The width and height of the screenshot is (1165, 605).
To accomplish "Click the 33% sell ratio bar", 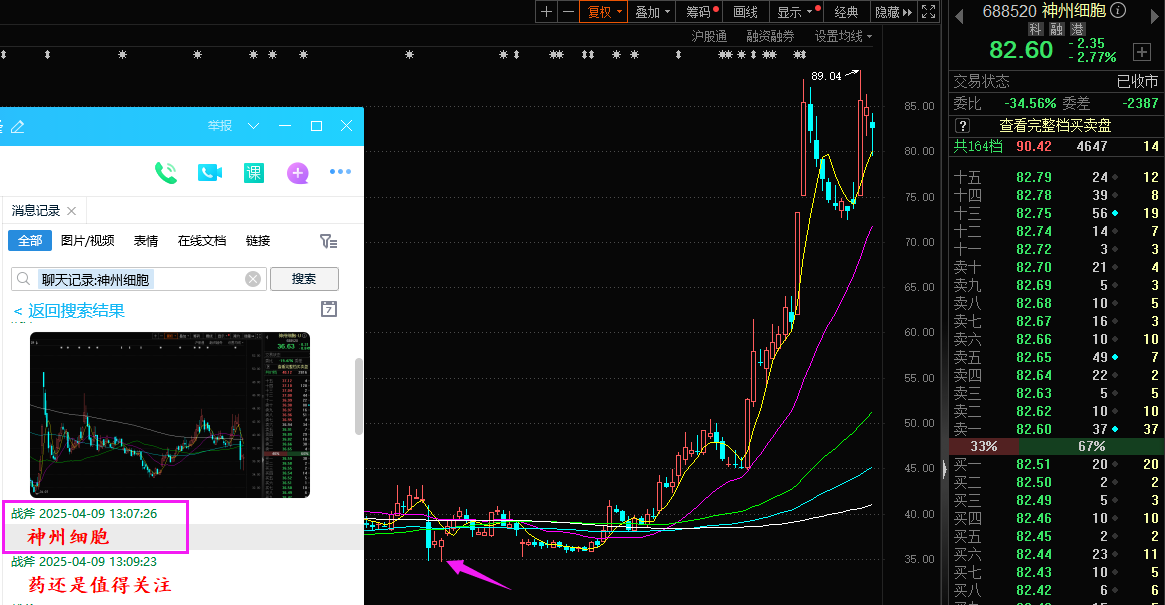I will (x=984, y=446).
